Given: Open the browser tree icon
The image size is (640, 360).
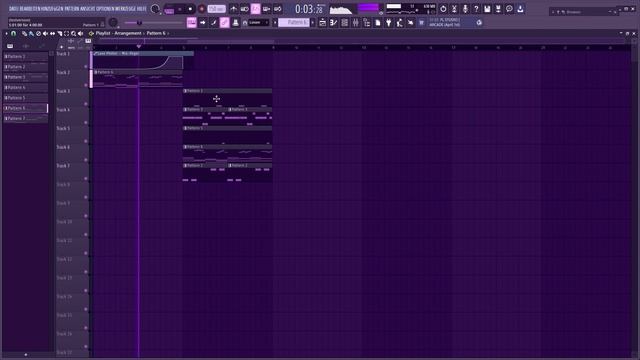Looking at the screenshot, I should pos(367,23).
